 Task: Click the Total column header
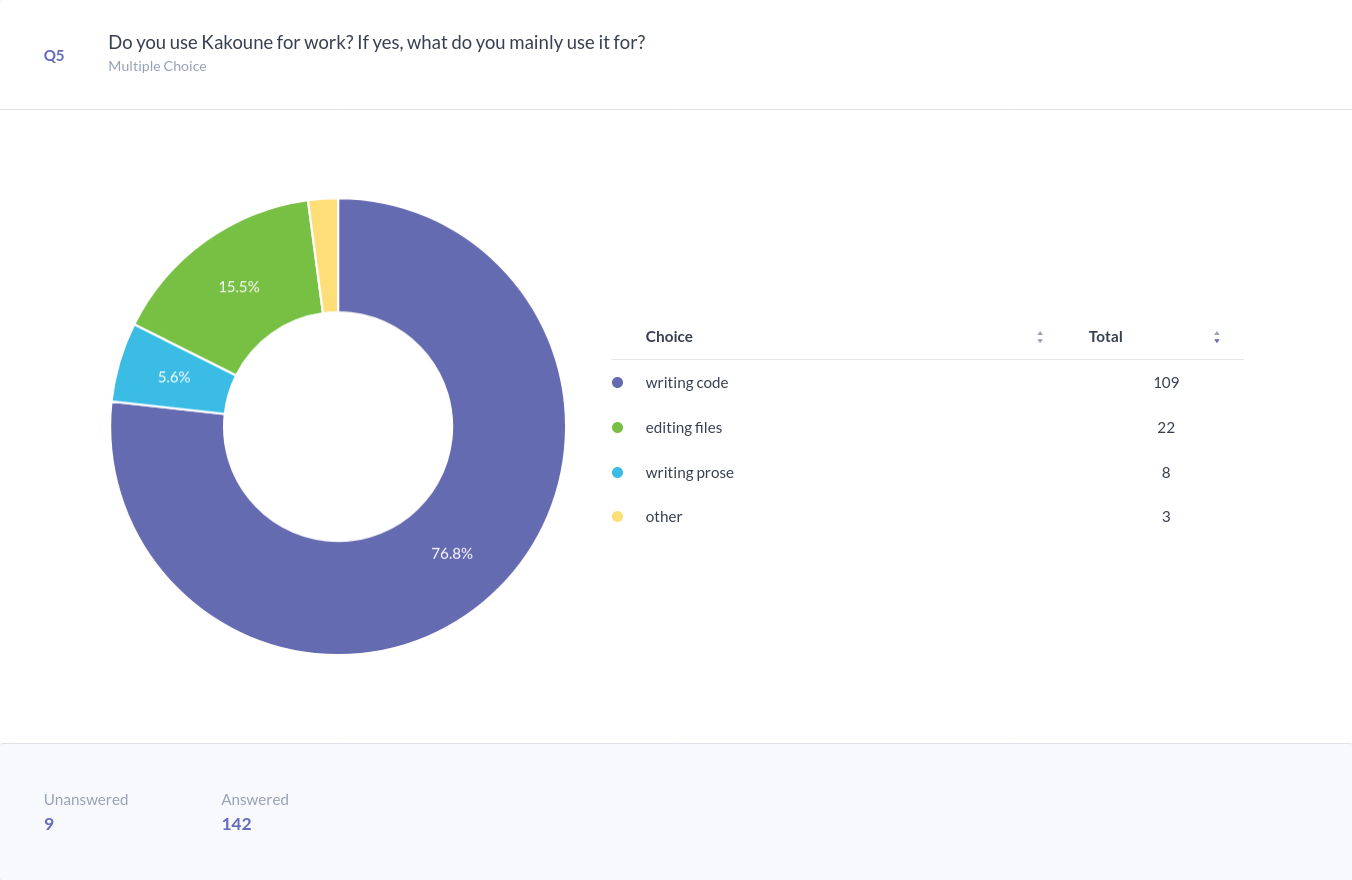tap(1105, 337)
